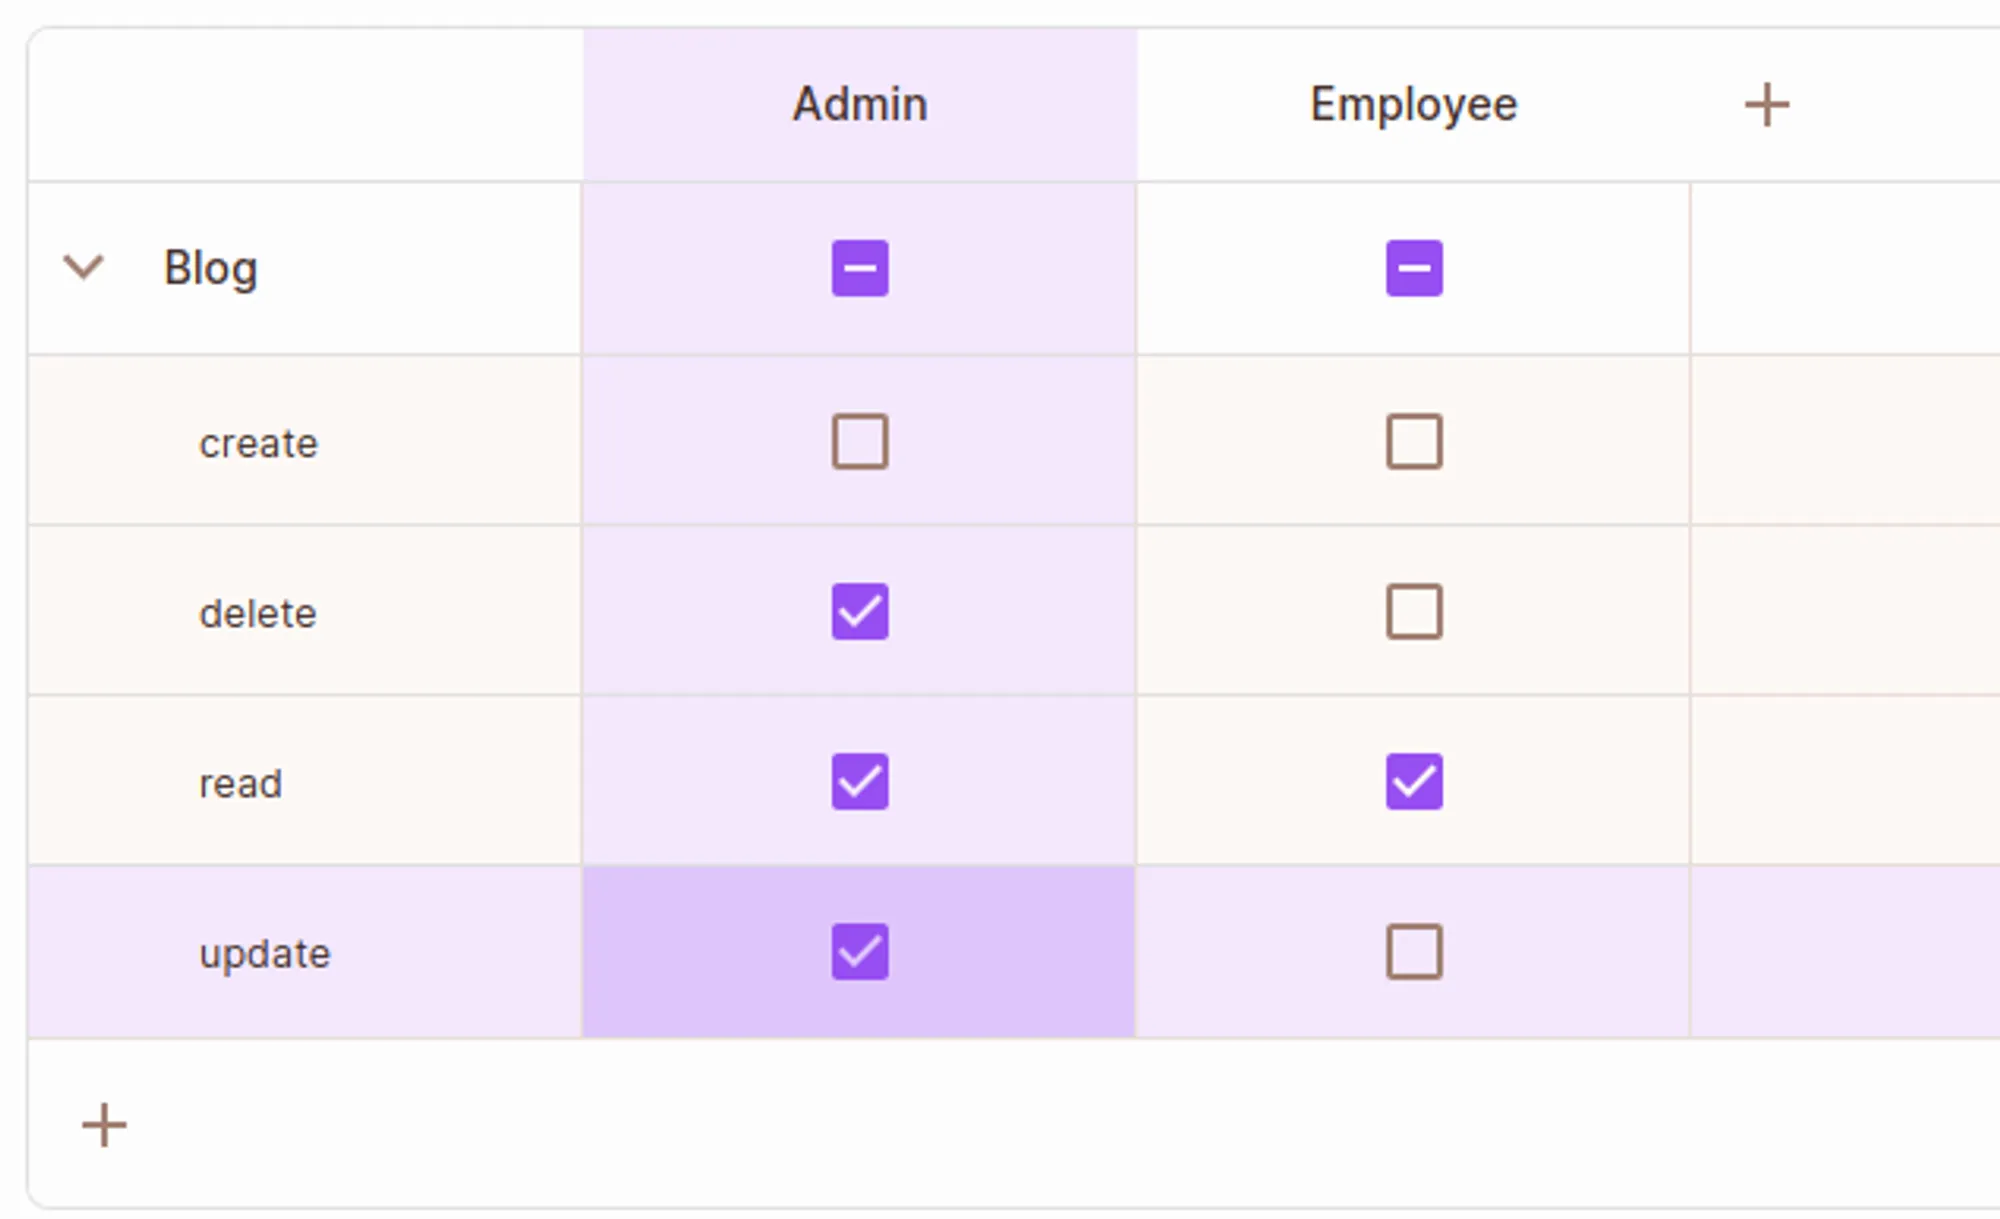
Task: Toggle Employee's Blog group checkbox
Action: coord(1414,268)
